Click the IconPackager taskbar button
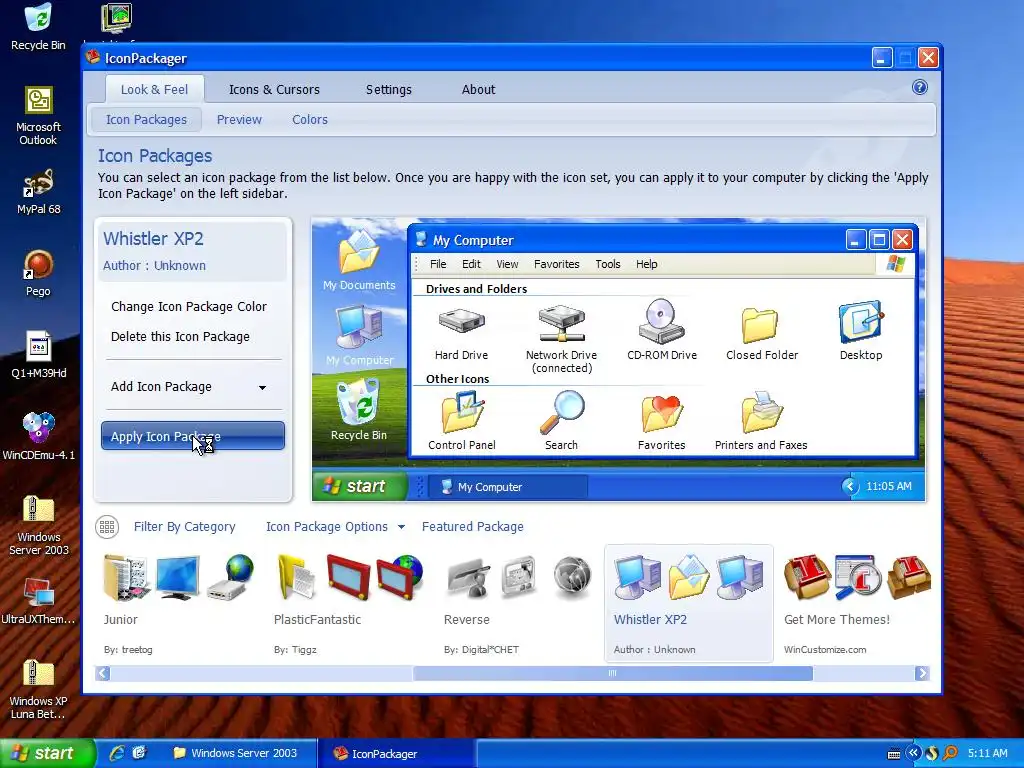1024x768 pixels. point(396,753)
